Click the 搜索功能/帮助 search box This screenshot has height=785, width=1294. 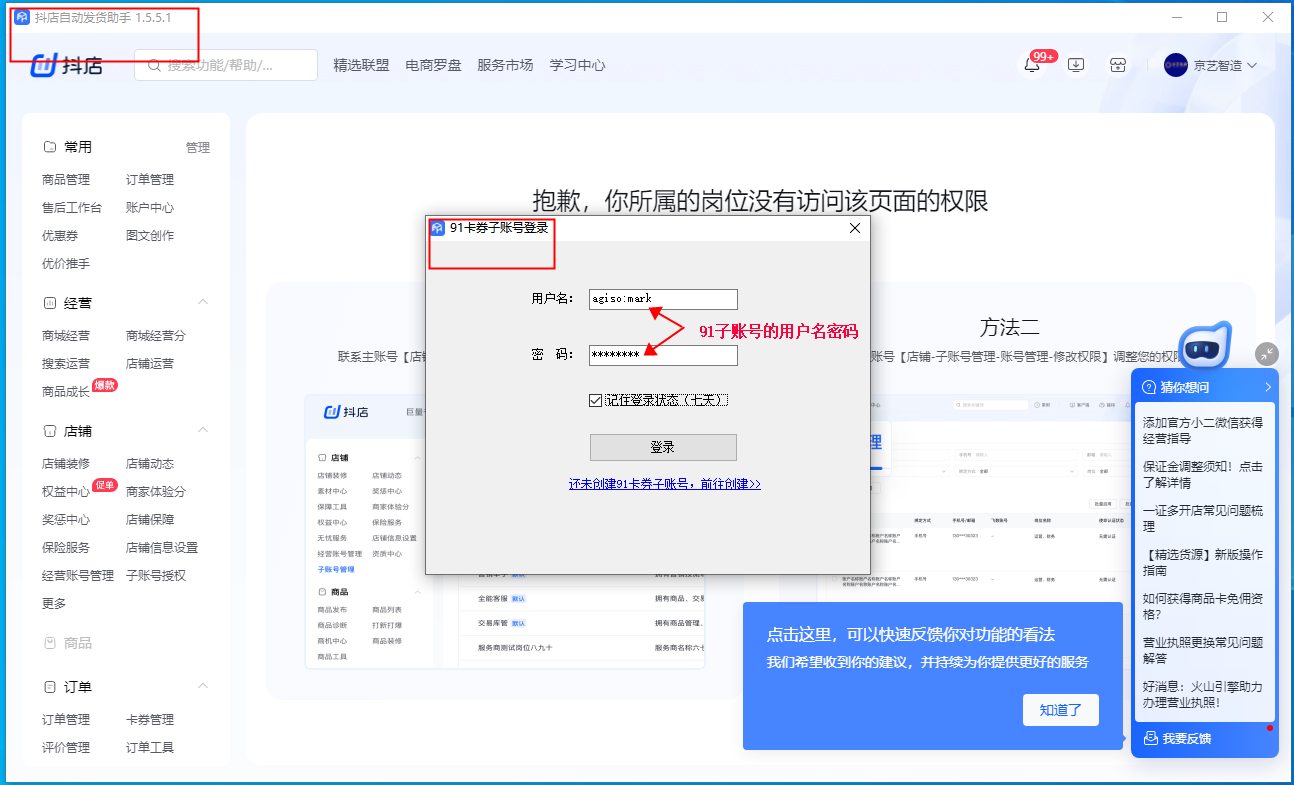[x=226, y=66]
